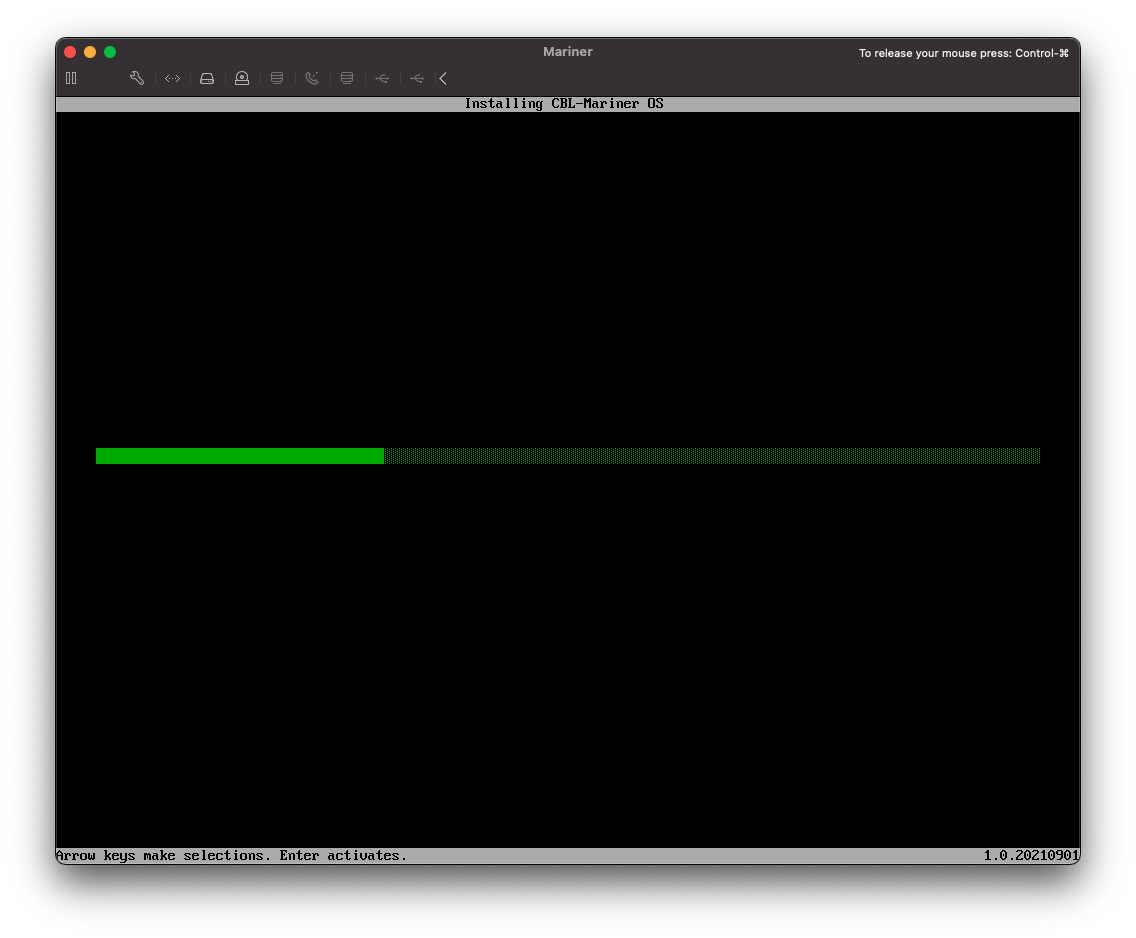Click the 'To release your mouse' message
1136x938 pixels.
click(x=964, y=53)
